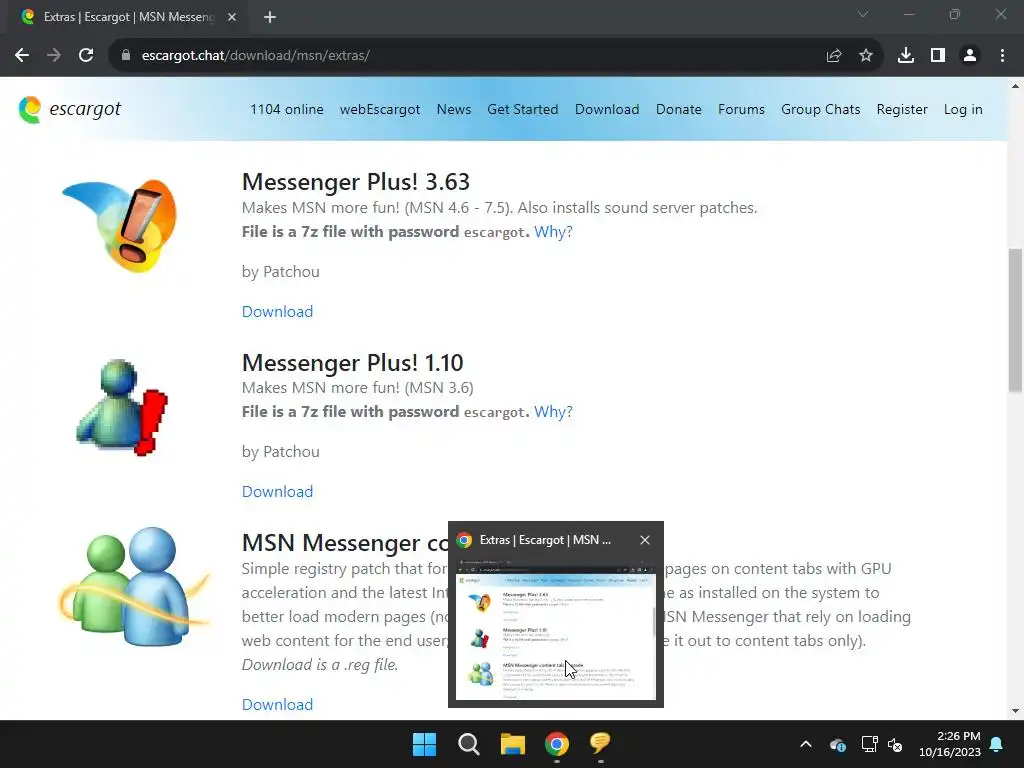Click Why? link under Messenger Plus! 3.63
Image resolution: width=1024 pixels, height=768 pixels.
[553, 232]
